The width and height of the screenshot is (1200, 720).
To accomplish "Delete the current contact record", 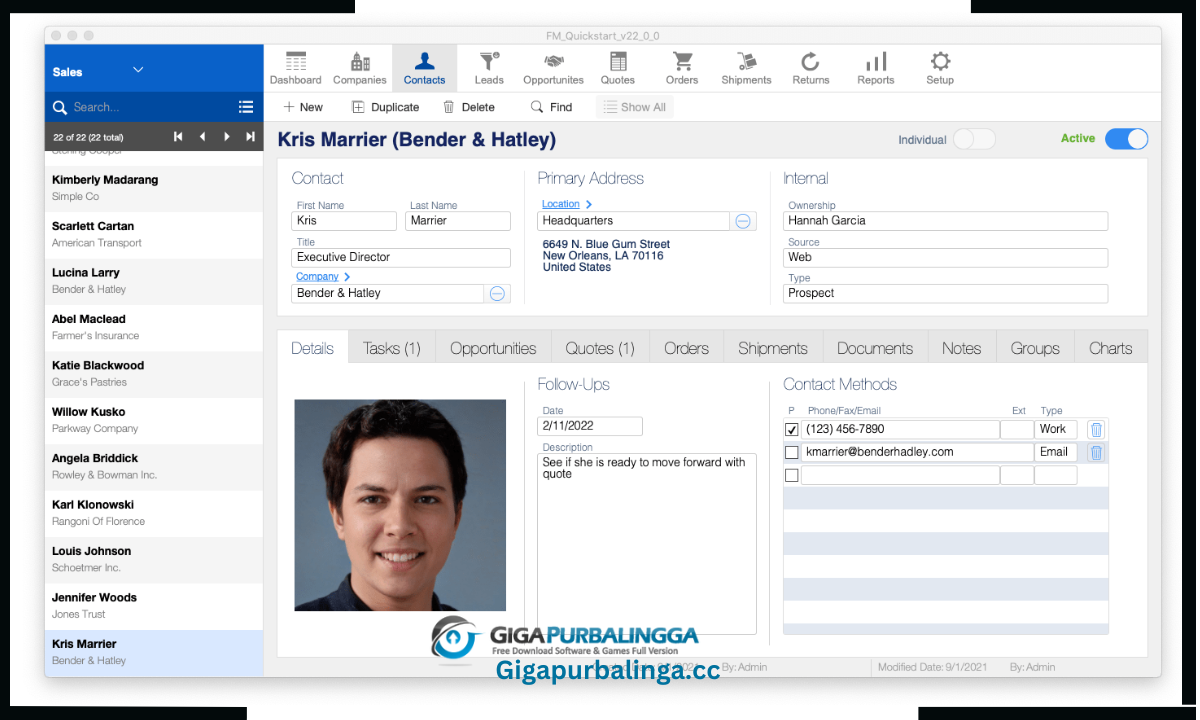I will point(469,107).
